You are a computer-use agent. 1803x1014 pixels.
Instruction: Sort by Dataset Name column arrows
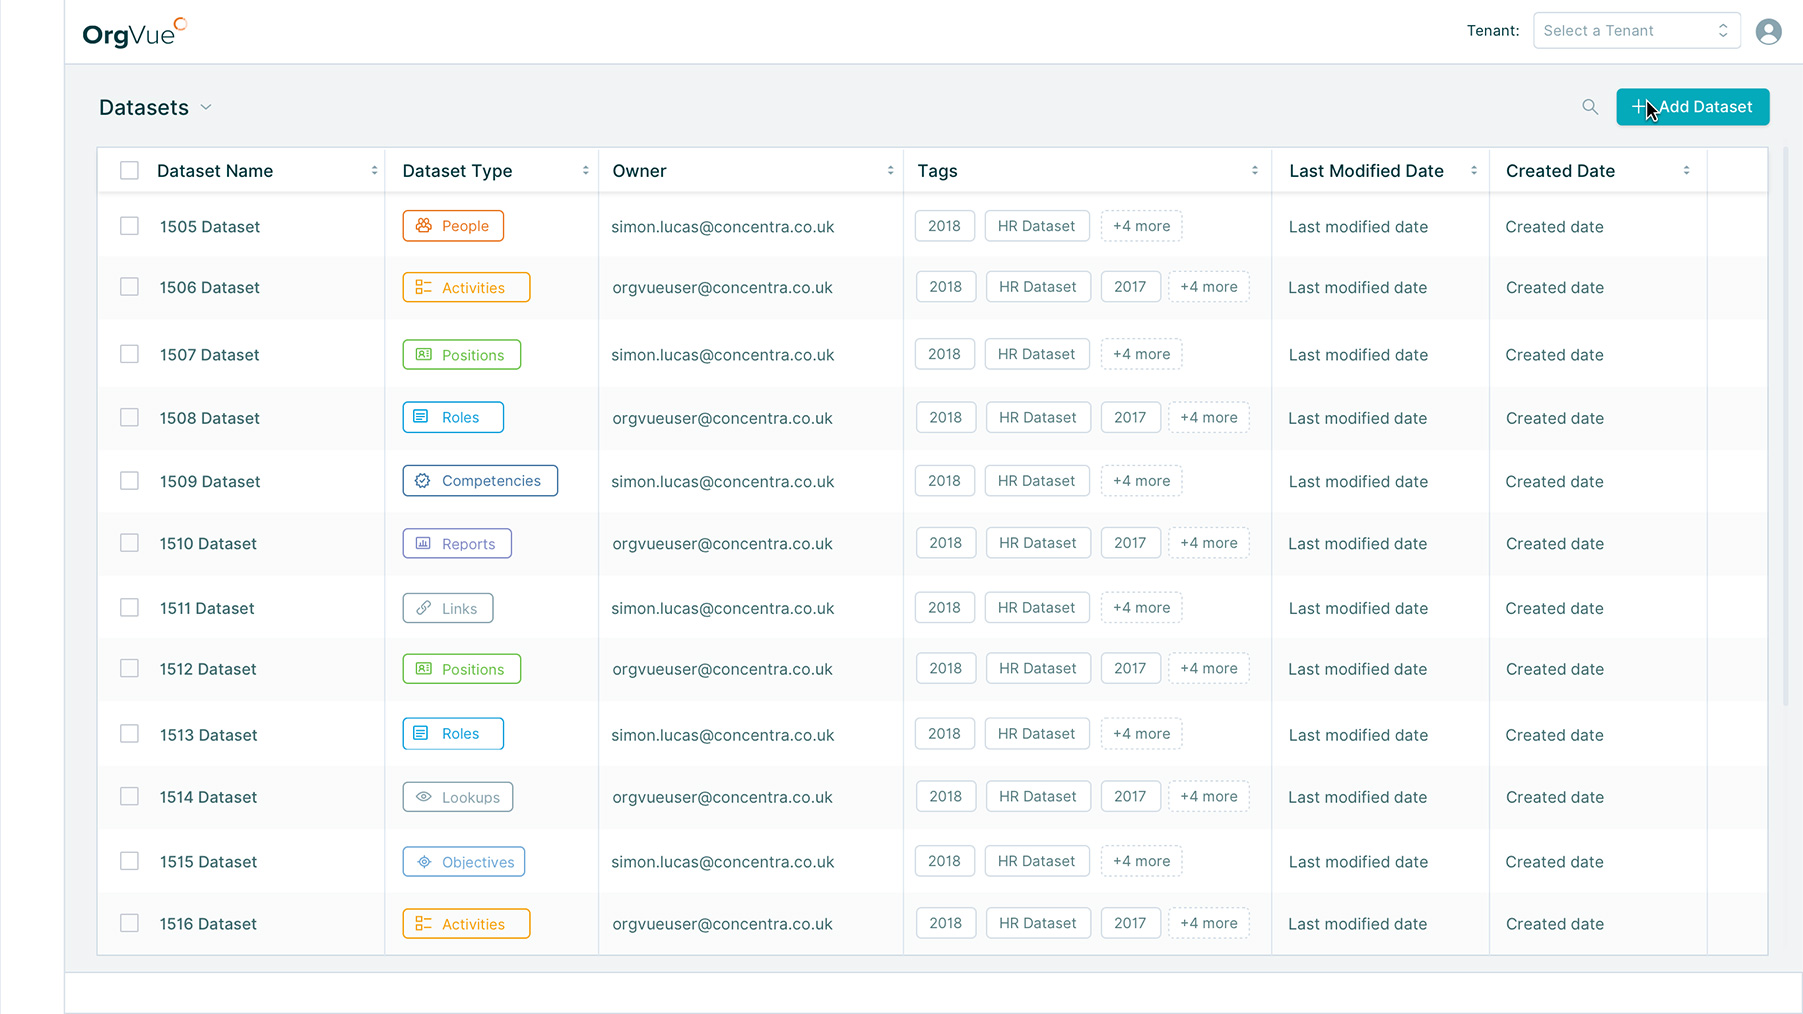pos(374,171)
